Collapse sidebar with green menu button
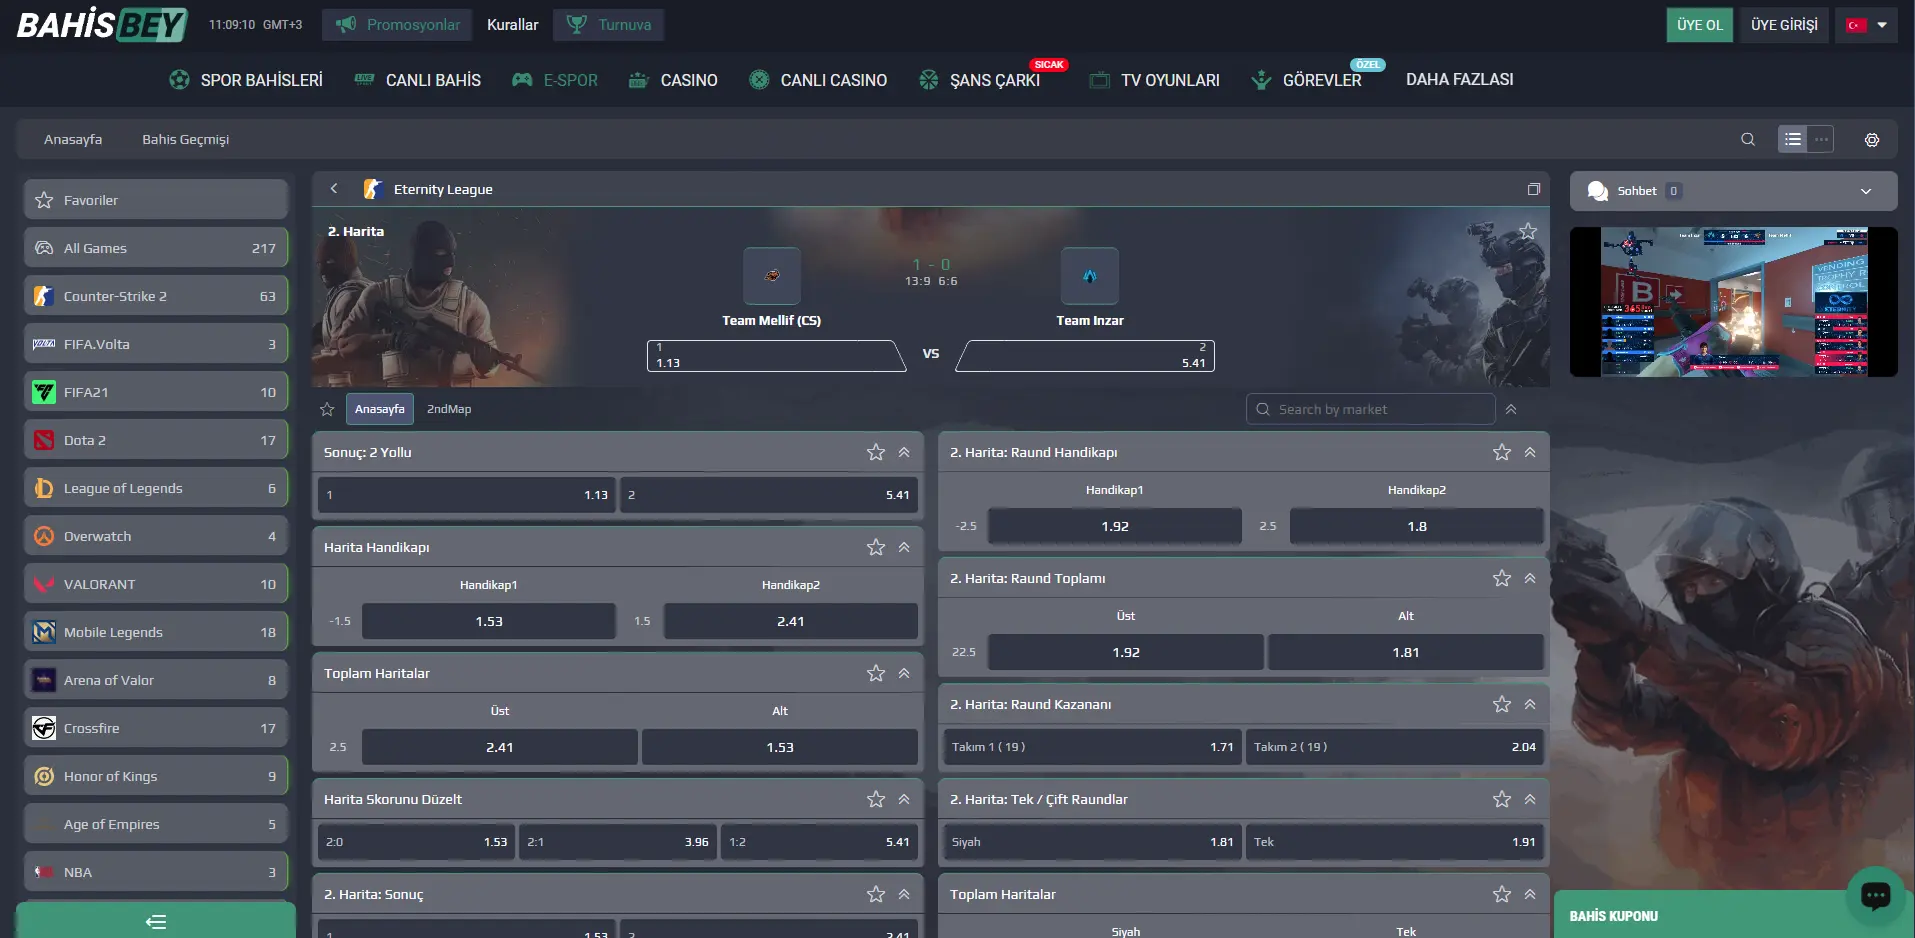 (x=156, y=921)
